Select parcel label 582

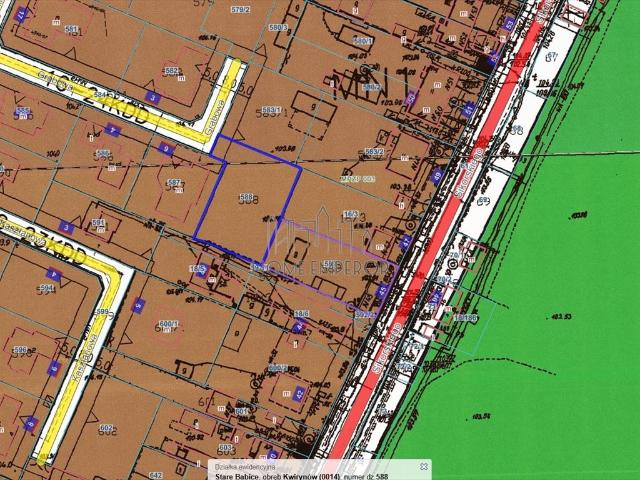coord(171,71)
